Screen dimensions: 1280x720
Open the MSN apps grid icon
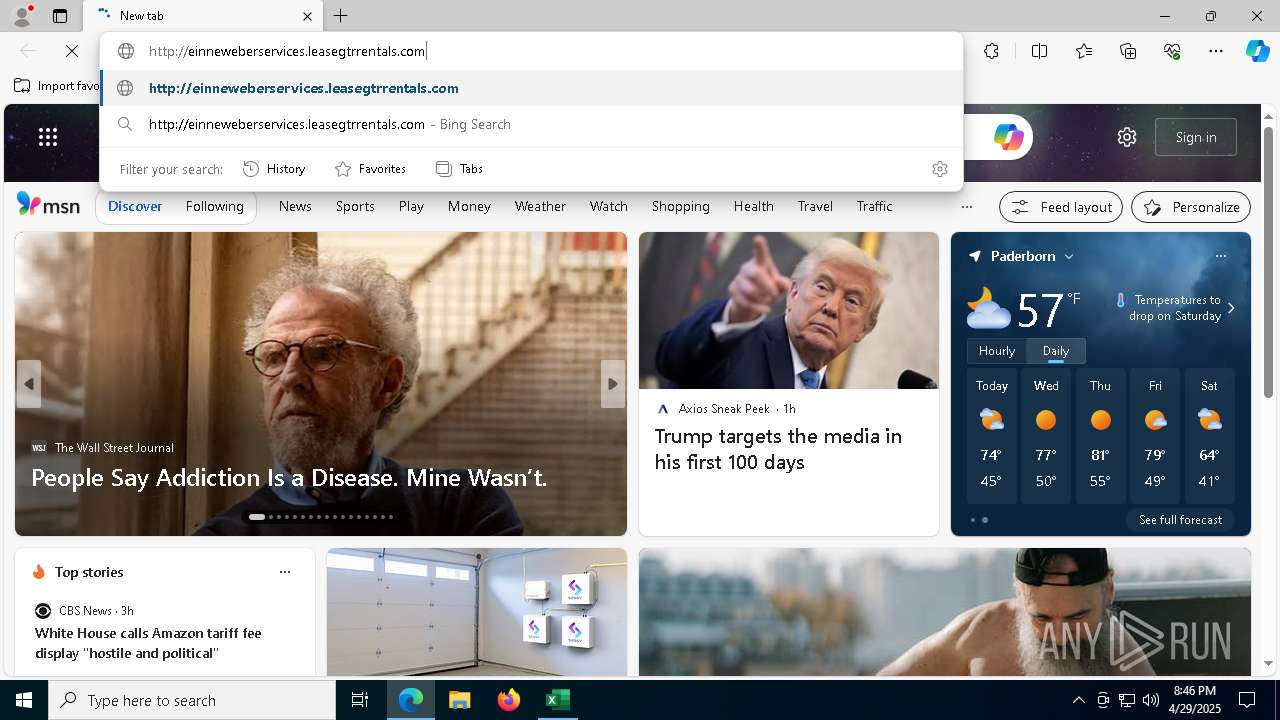coord(48,137)
